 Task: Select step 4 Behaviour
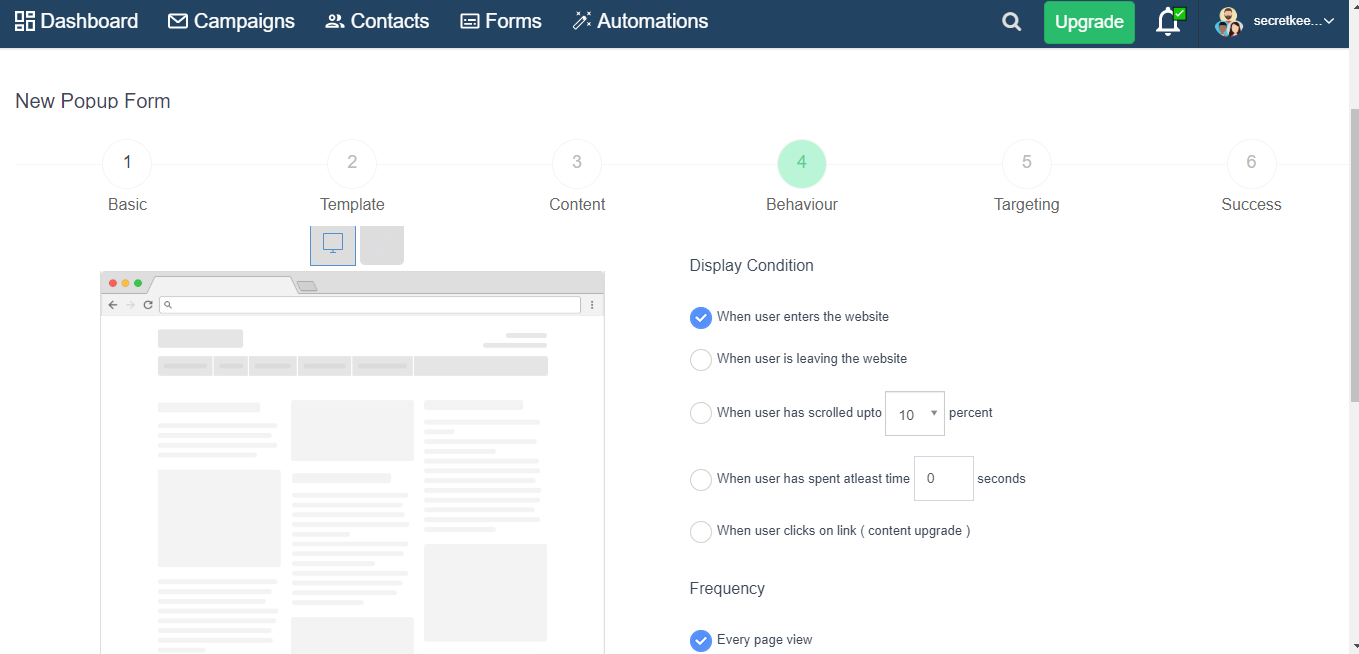[x=802, y=164]
